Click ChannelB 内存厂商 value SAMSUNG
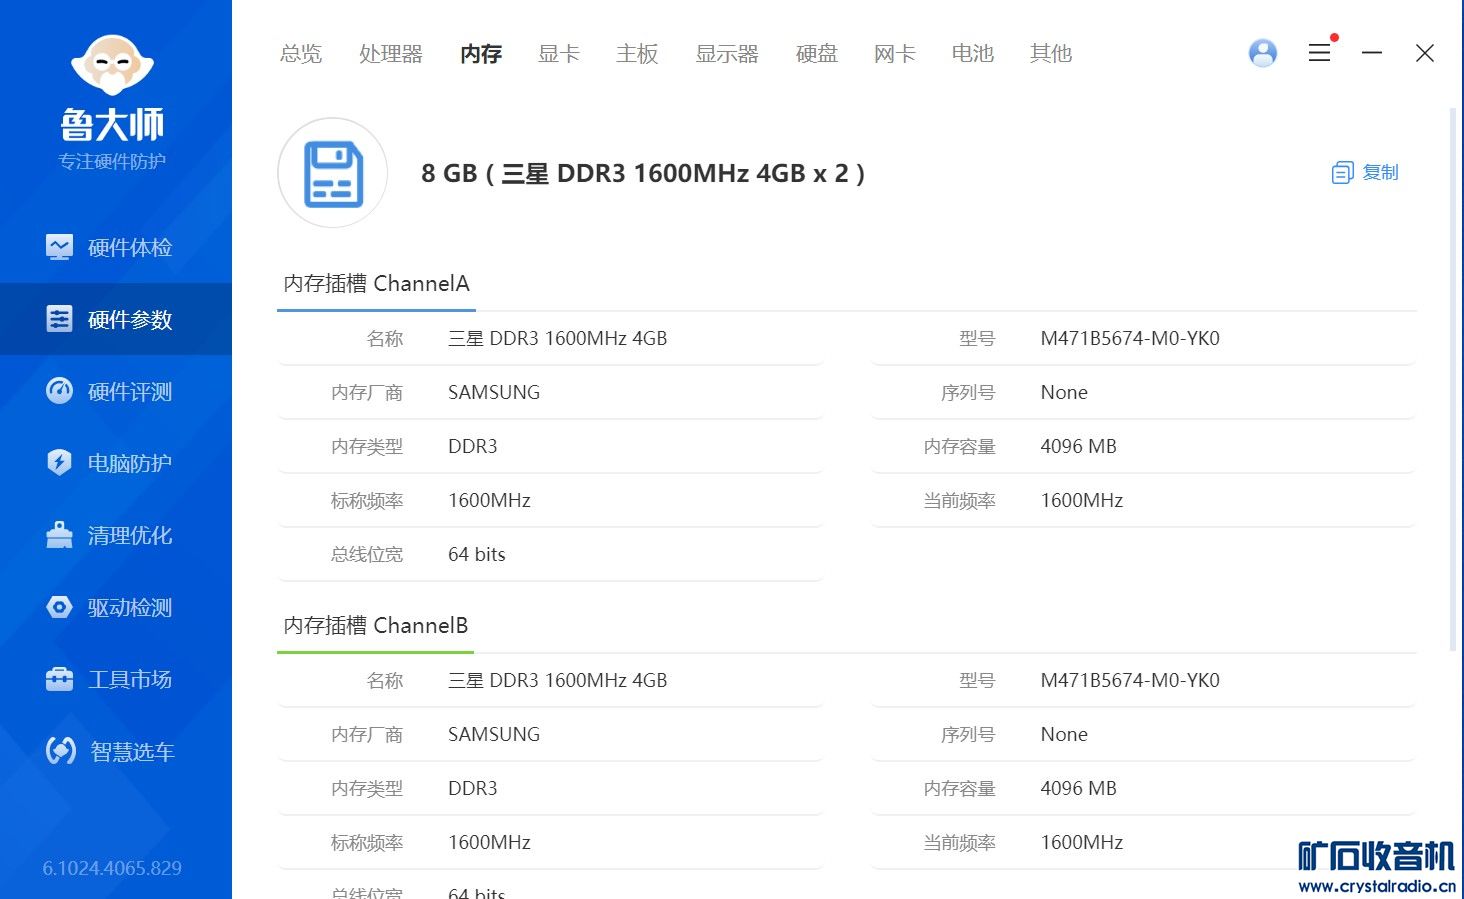This screenshot has height=899, width=1464. click(494, 734)
